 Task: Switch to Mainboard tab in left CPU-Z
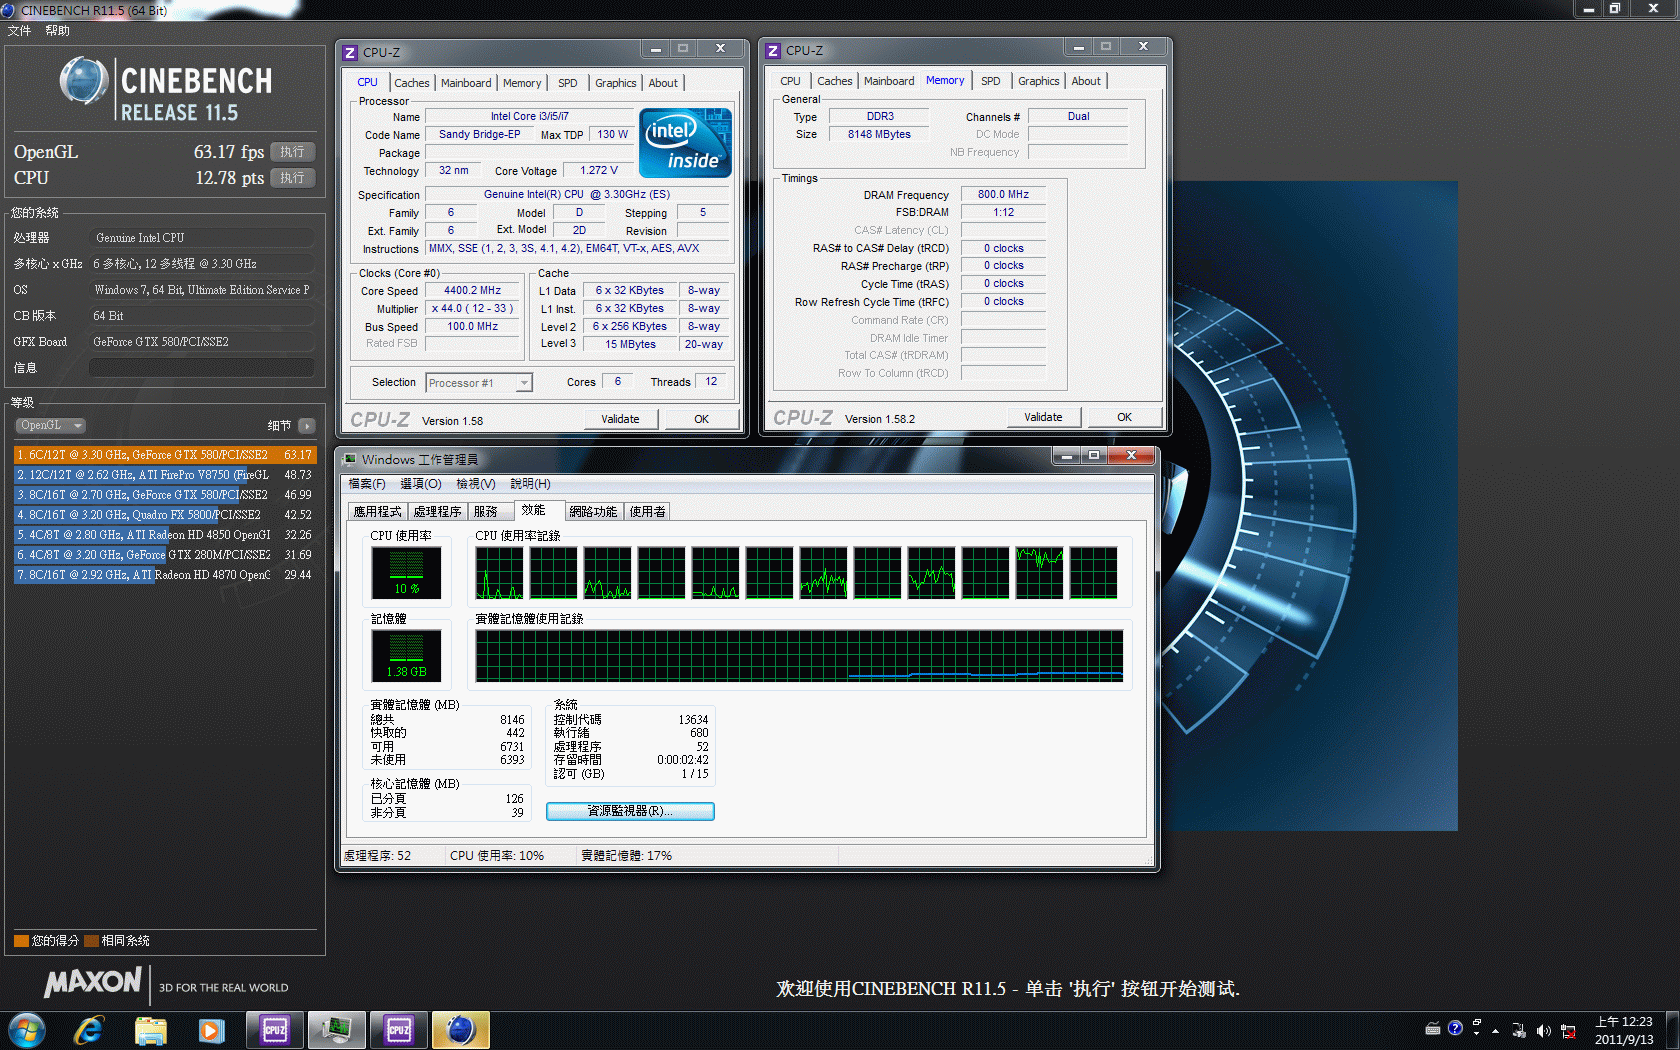(466, 83)
